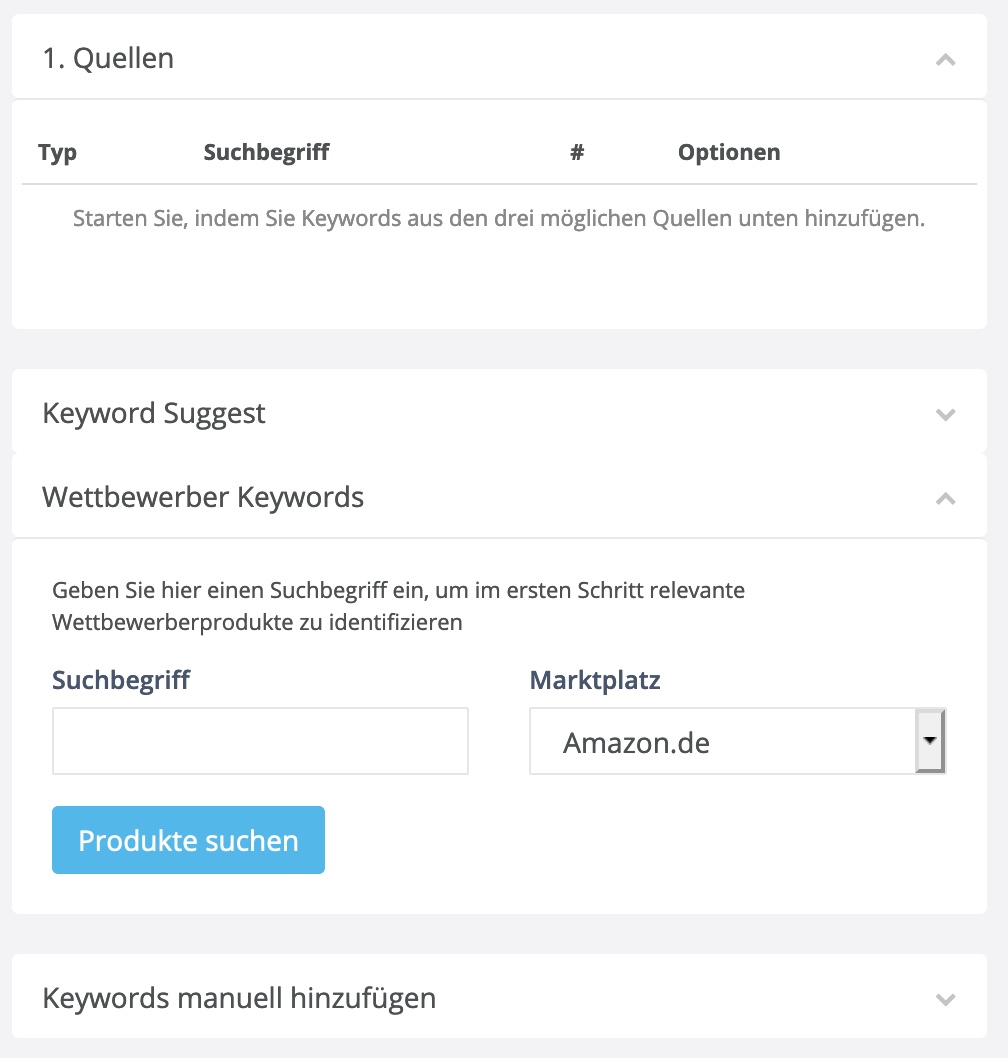Viewport: 1008px width, 1058px height.
Task: Expand Keywords manuell hinzufügen via chevron
Action: [x=945, y=999]
